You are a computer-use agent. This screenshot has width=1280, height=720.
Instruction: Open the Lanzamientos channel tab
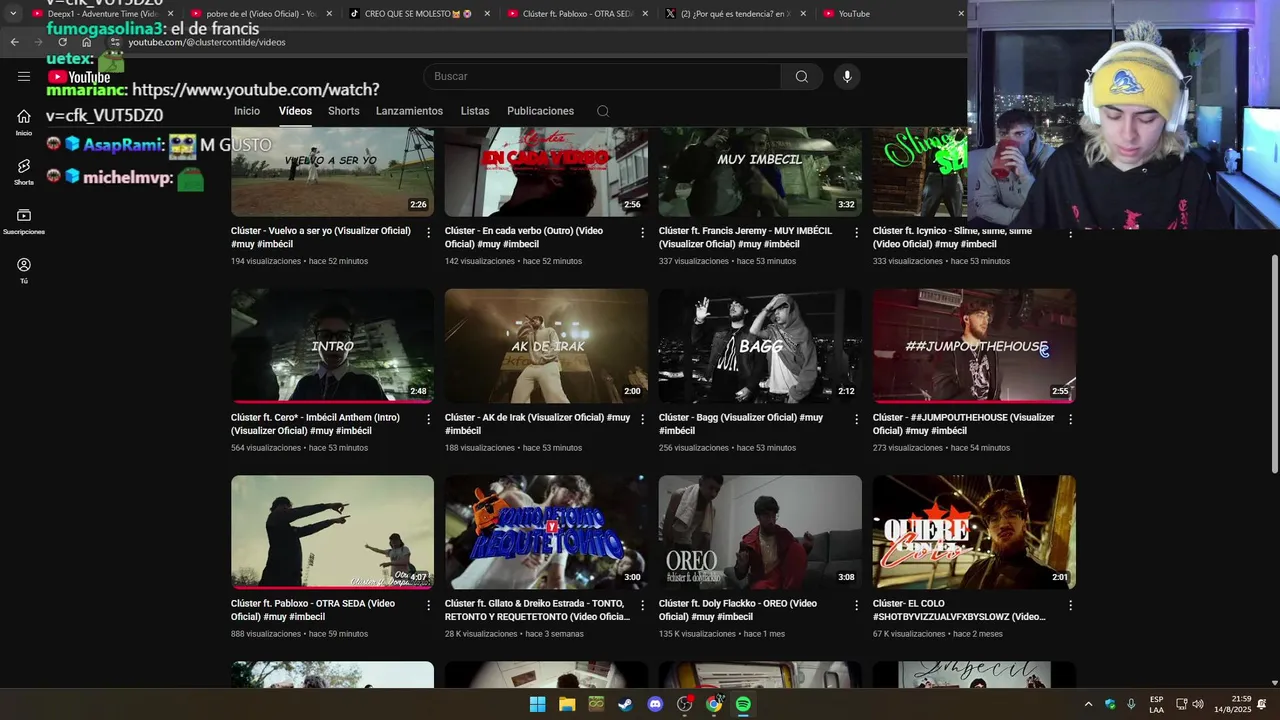[x=409, y=111]
